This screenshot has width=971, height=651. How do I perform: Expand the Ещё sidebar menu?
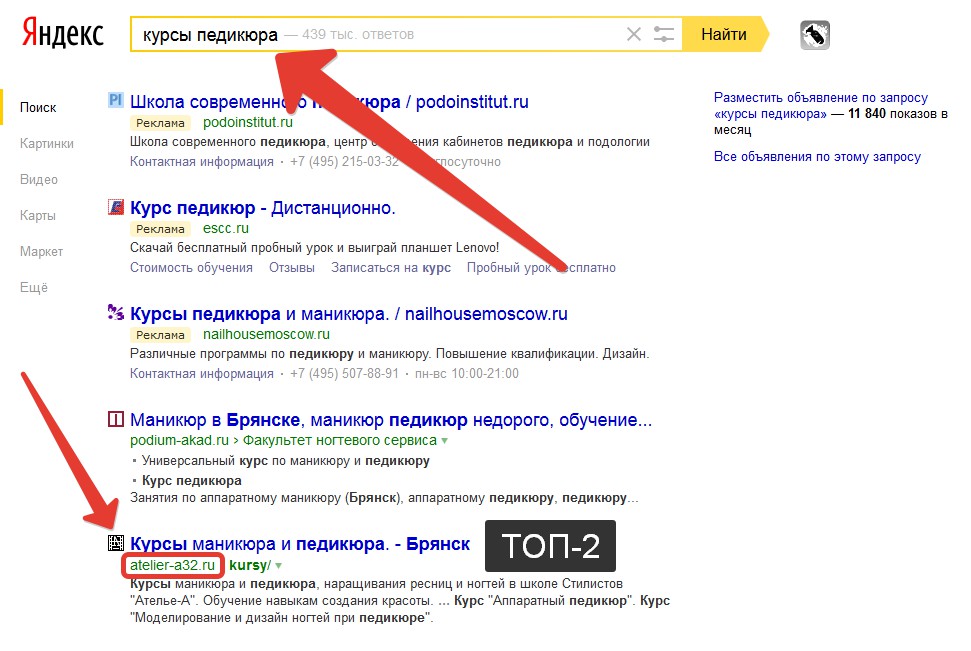tap(33, 287)
